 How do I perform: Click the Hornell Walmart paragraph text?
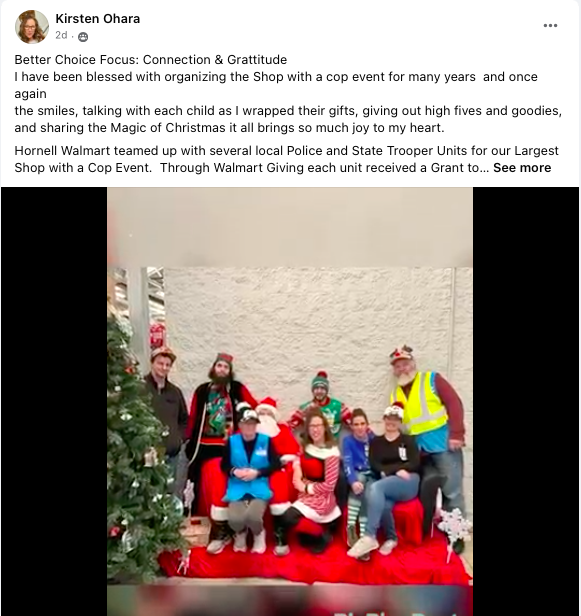point(287,159)
